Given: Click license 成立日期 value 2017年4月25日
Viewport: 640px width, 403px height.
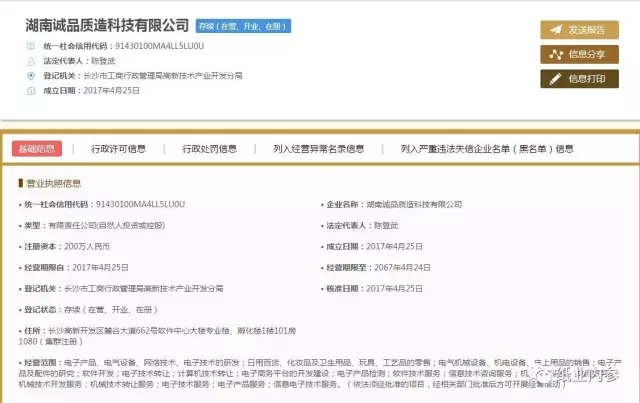Looking at the screenshot, I should (394, 247).
